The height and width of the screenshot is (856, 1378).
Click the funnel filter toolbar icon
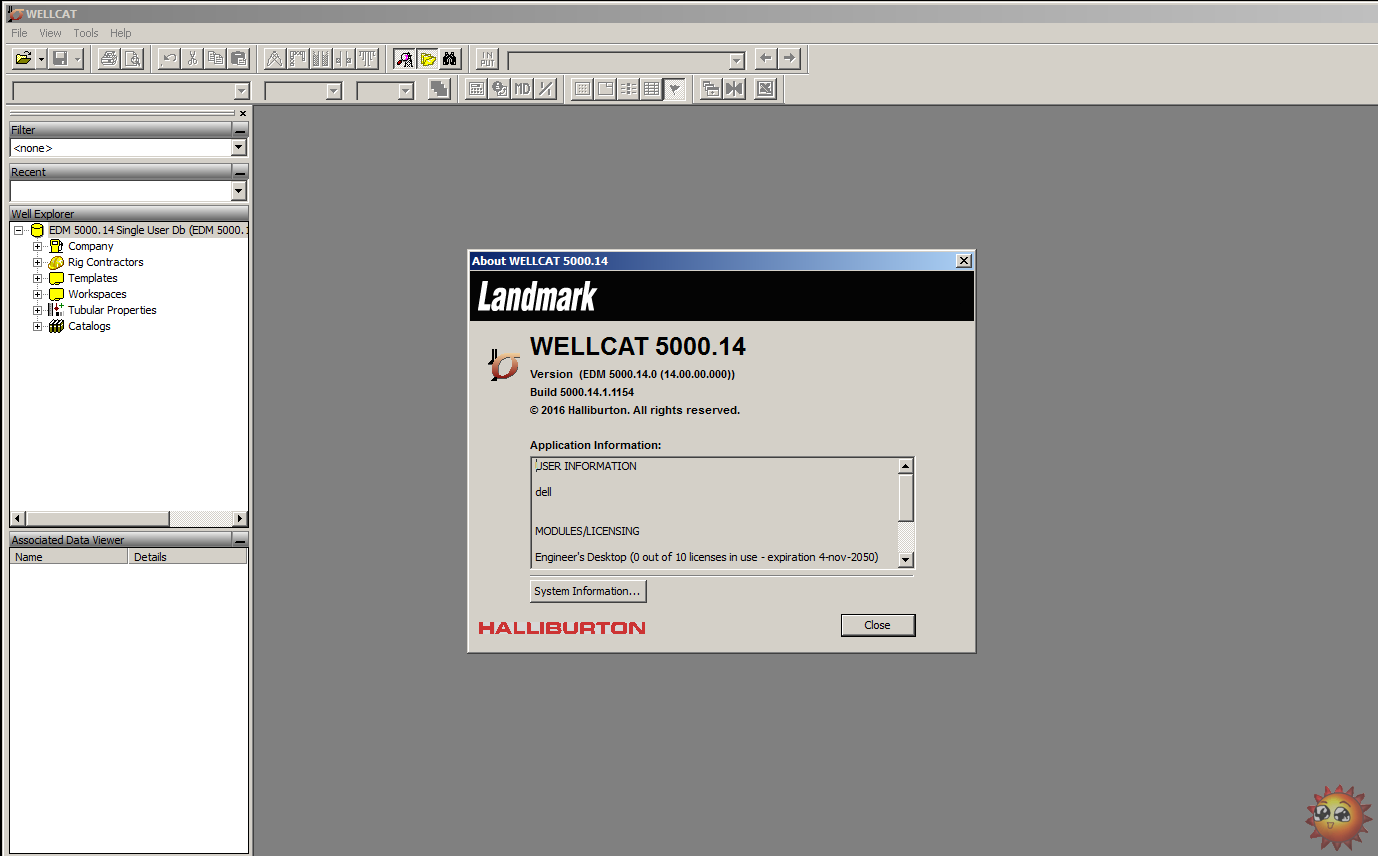(x=675, y=89)
